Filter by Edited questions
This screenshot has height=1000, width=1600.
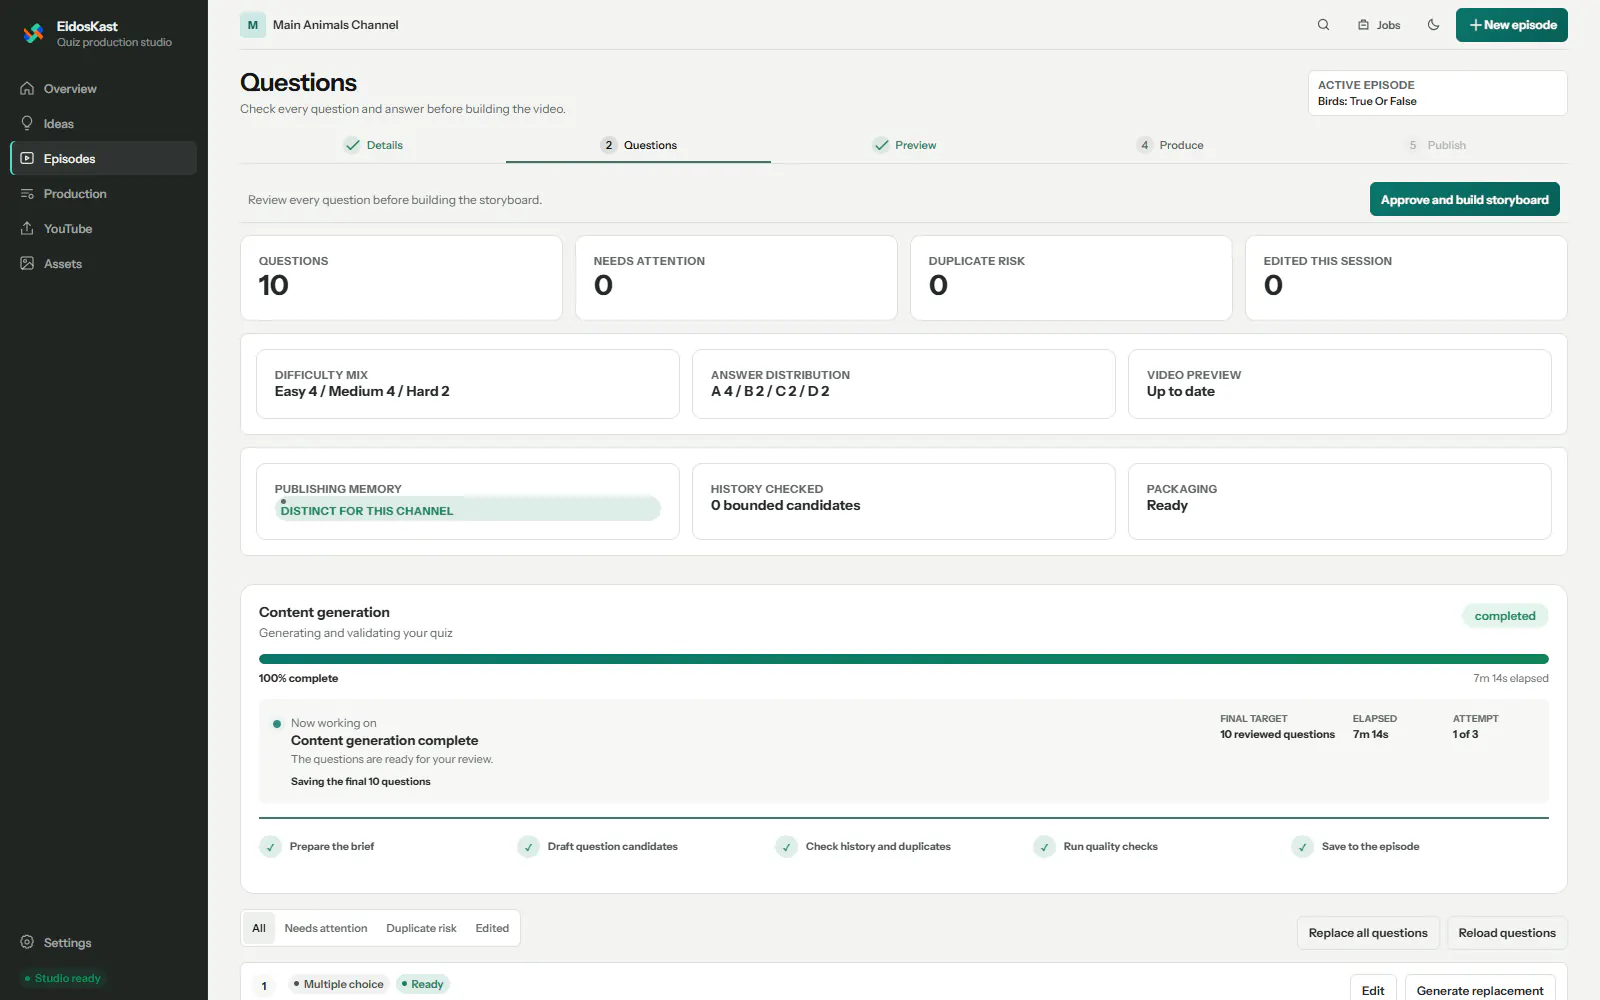492,928
